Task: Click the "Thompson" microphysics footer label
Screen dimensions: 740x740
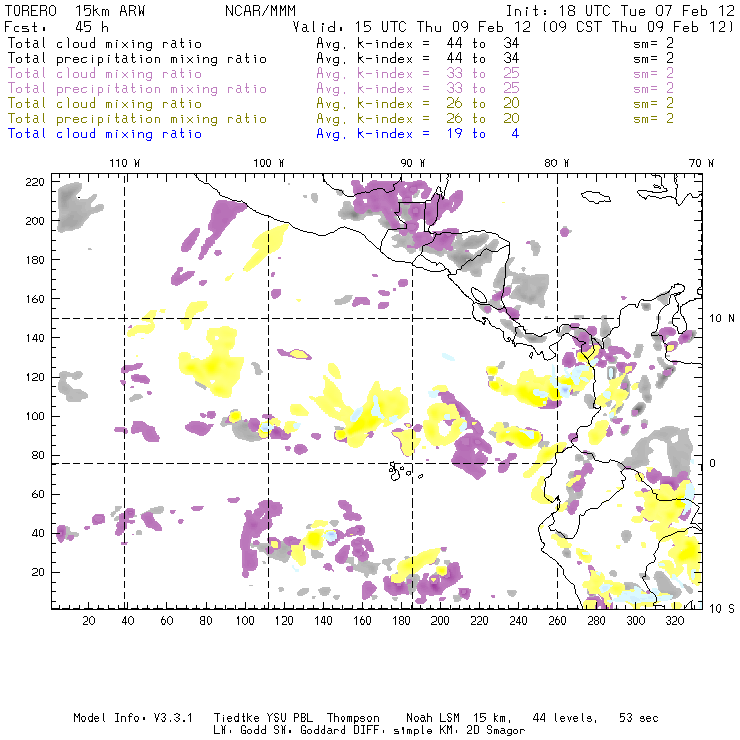Action: [x=353, y=718]
